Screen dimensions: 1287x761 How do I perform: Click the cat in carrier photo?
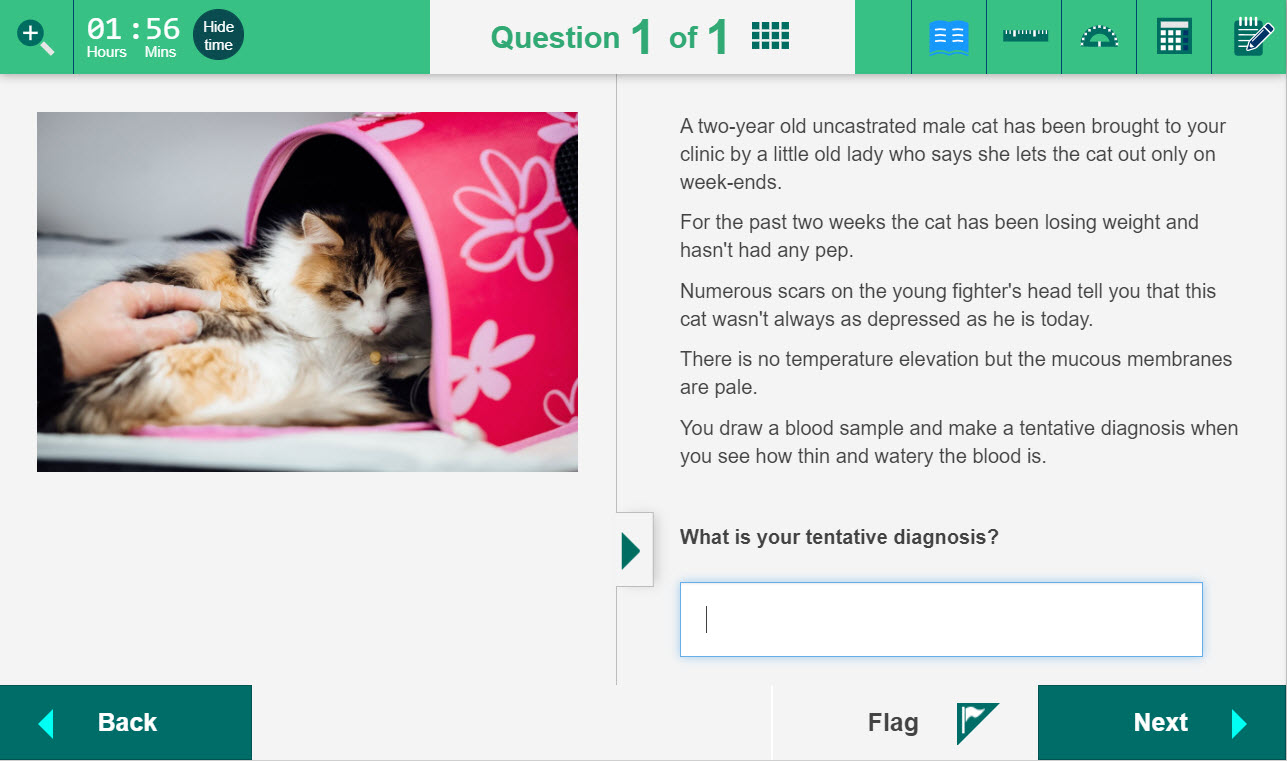coord(307,291)
